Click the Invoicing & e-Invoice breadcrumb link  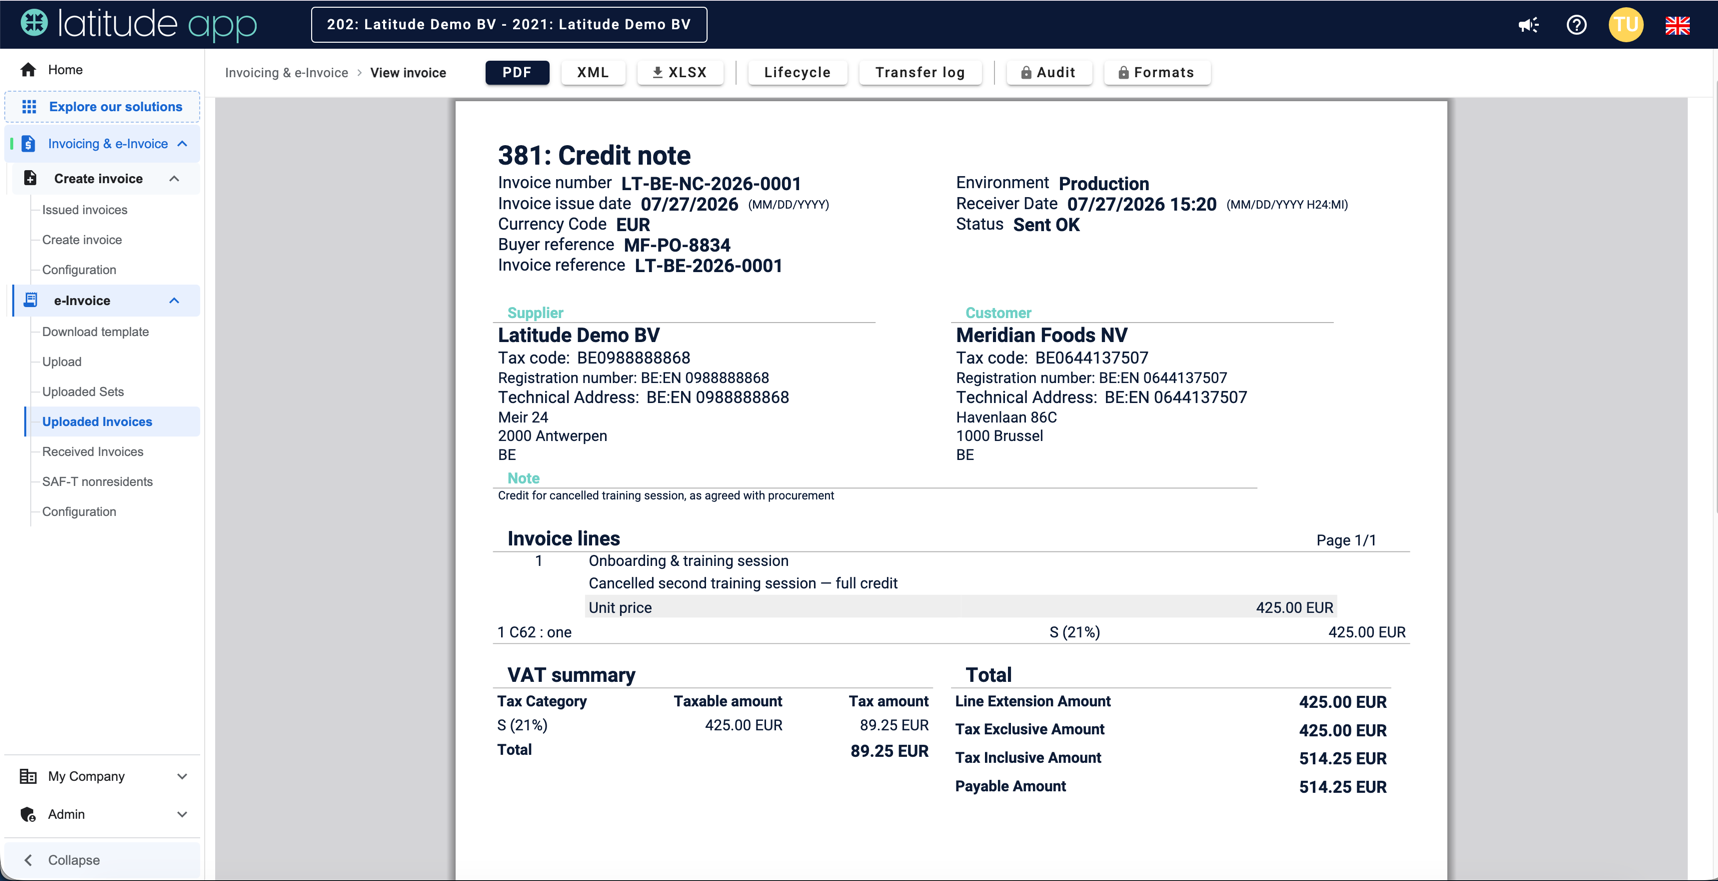286,73
